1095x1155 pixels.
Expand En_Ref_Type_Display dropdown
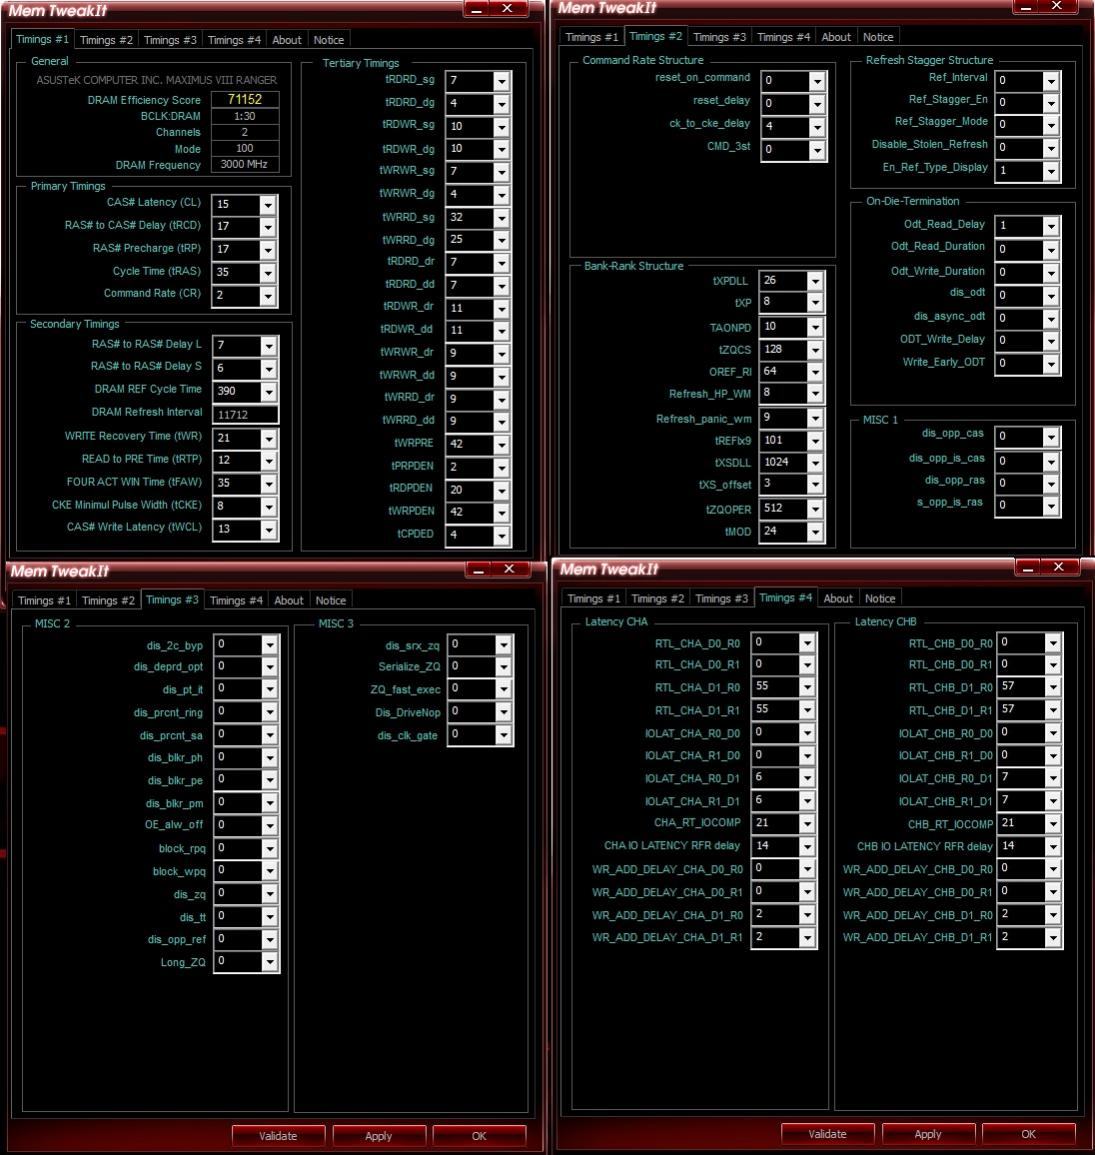click(1051, 171)
